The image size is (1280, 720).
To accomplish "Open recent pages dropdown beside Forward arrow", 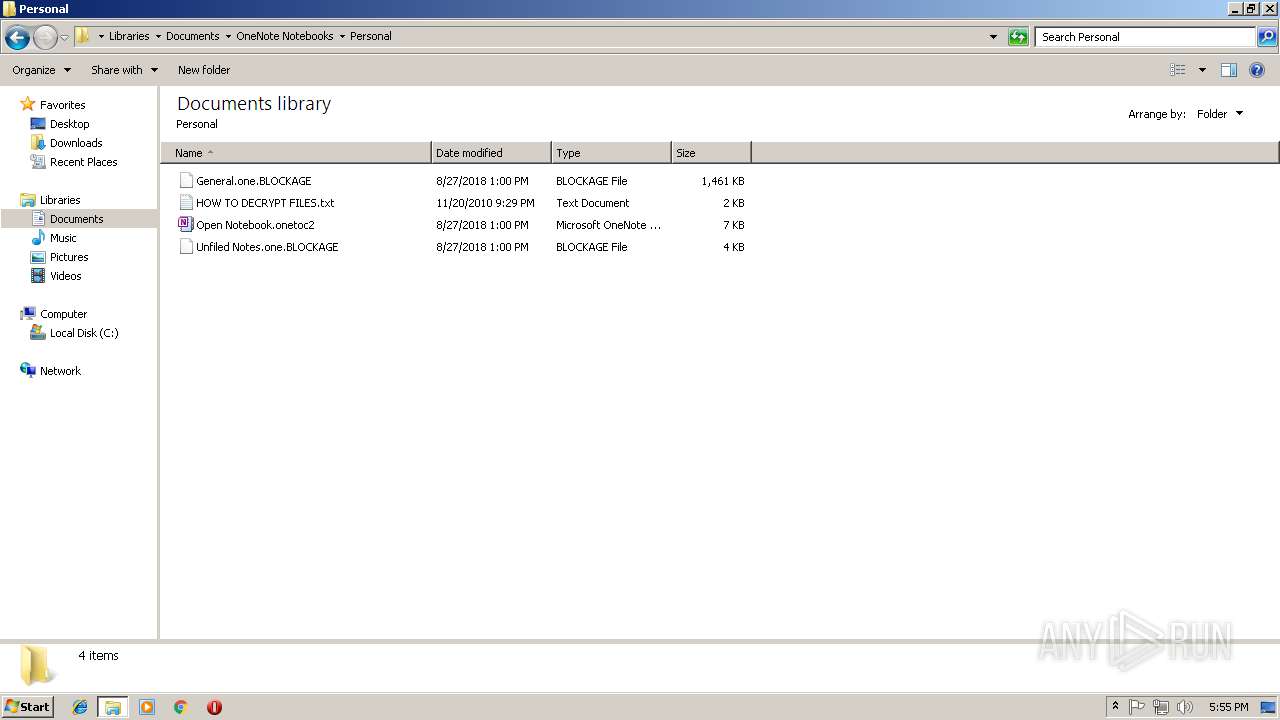I will coord(65,38).
